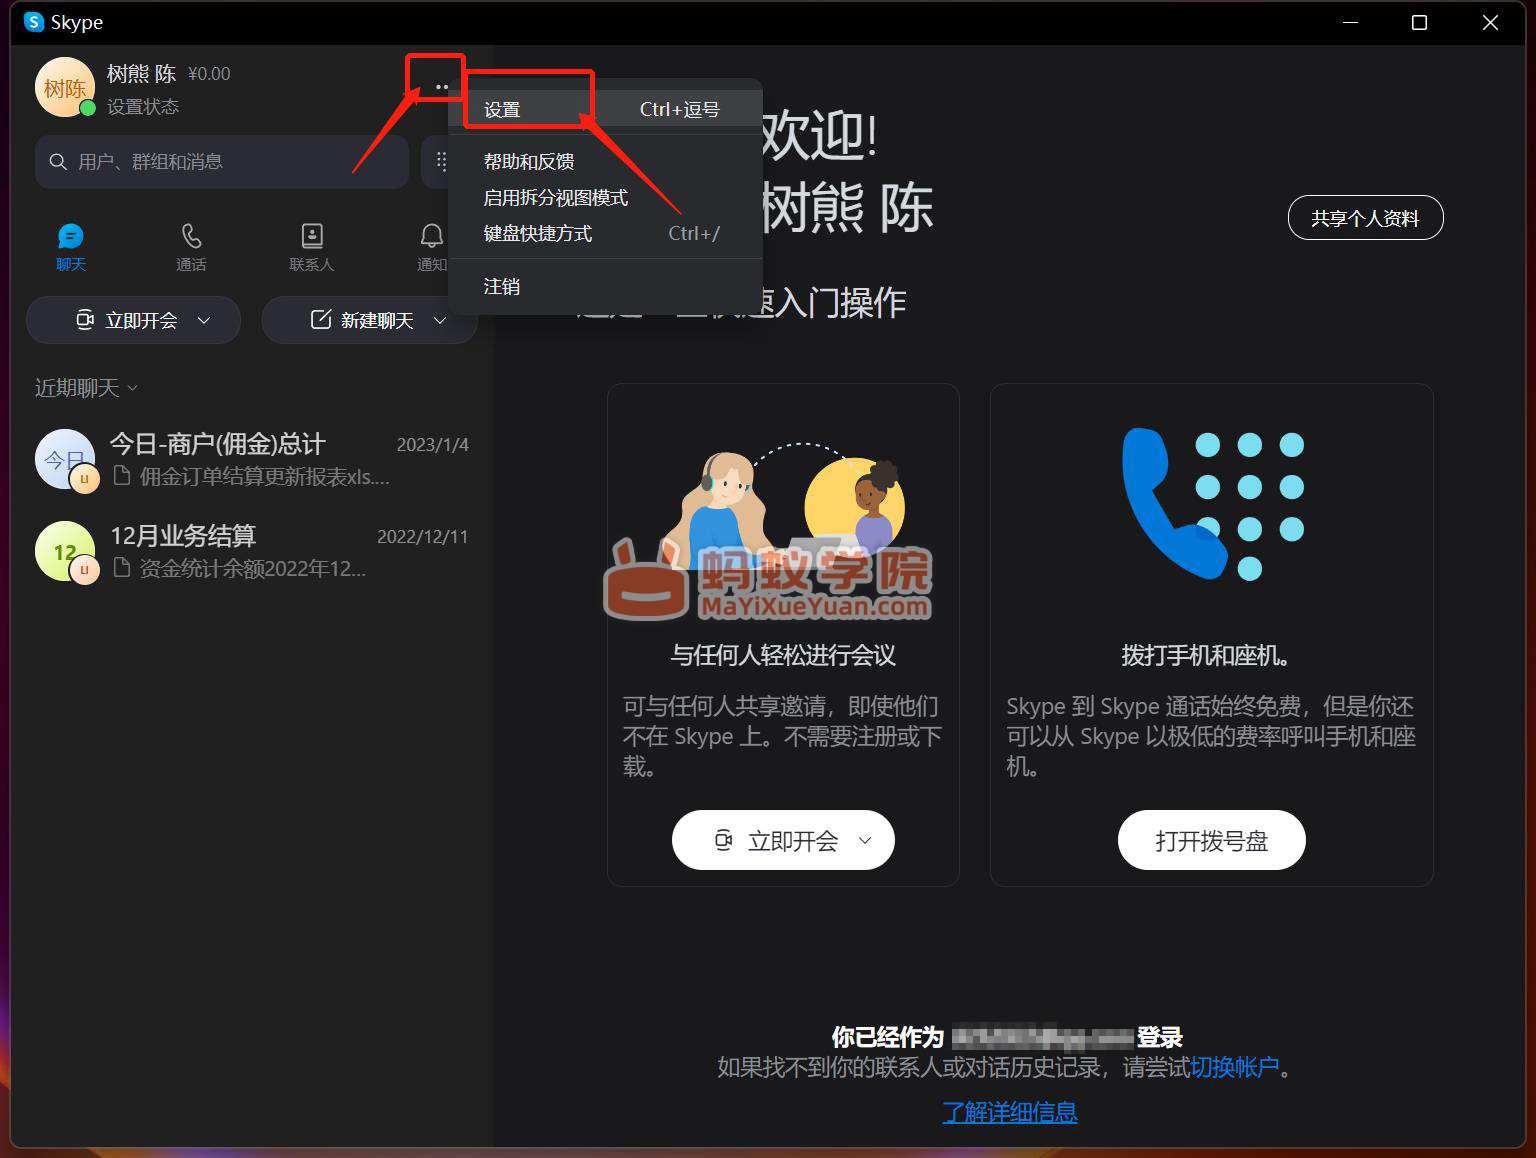Click 设置状态 under the profile name
1536x1158 pixels.
[143, 107]
